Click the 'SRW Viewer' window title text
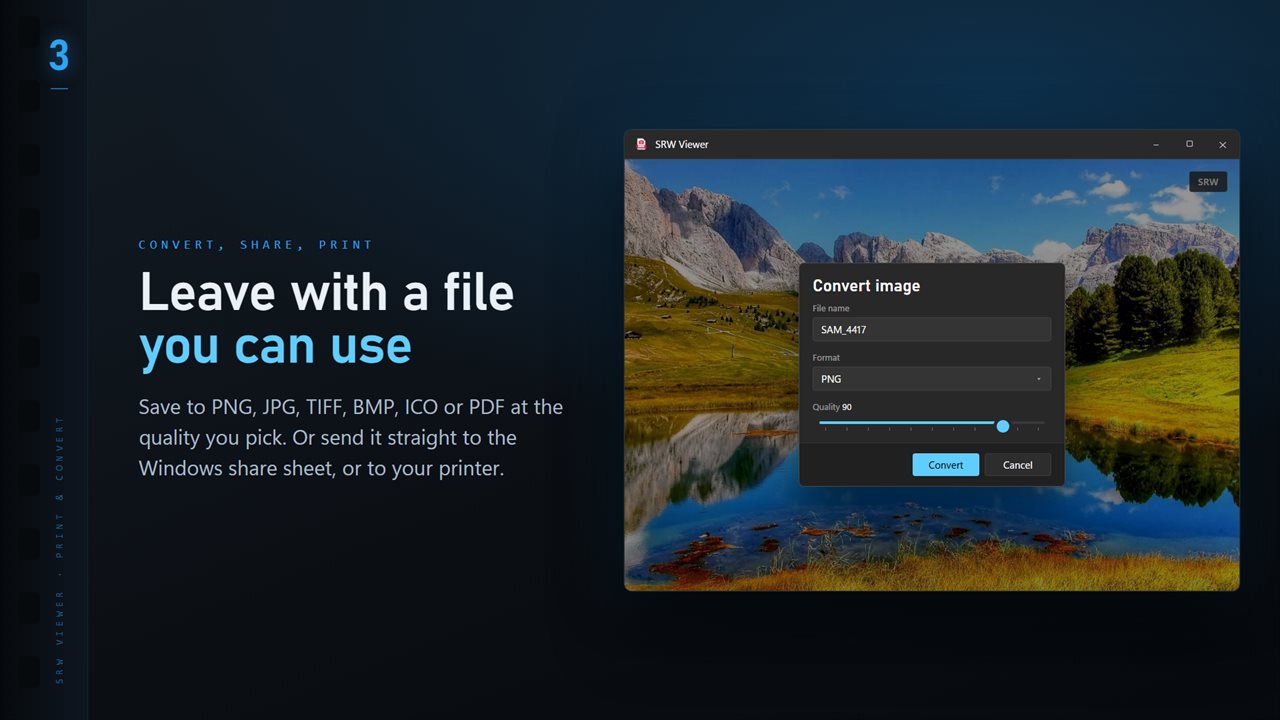Image resolution: width=1280 pixels, height=720 pixels. 682,144
